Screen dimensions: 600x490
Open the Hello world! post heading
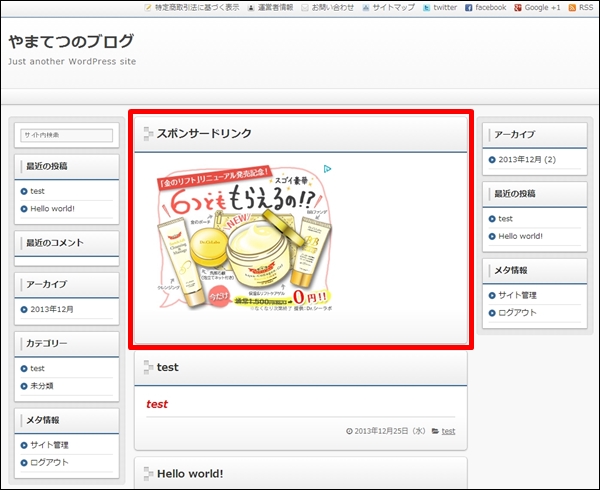point(190,474)
